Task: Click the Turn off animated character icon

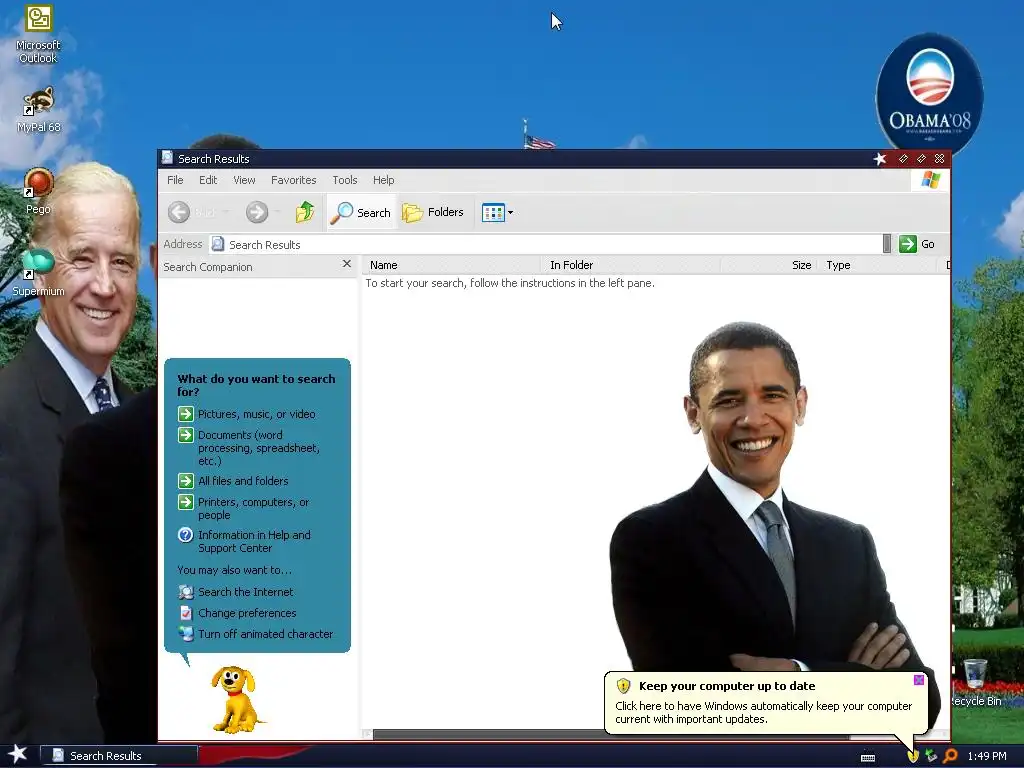Action: tap(186, 634)
